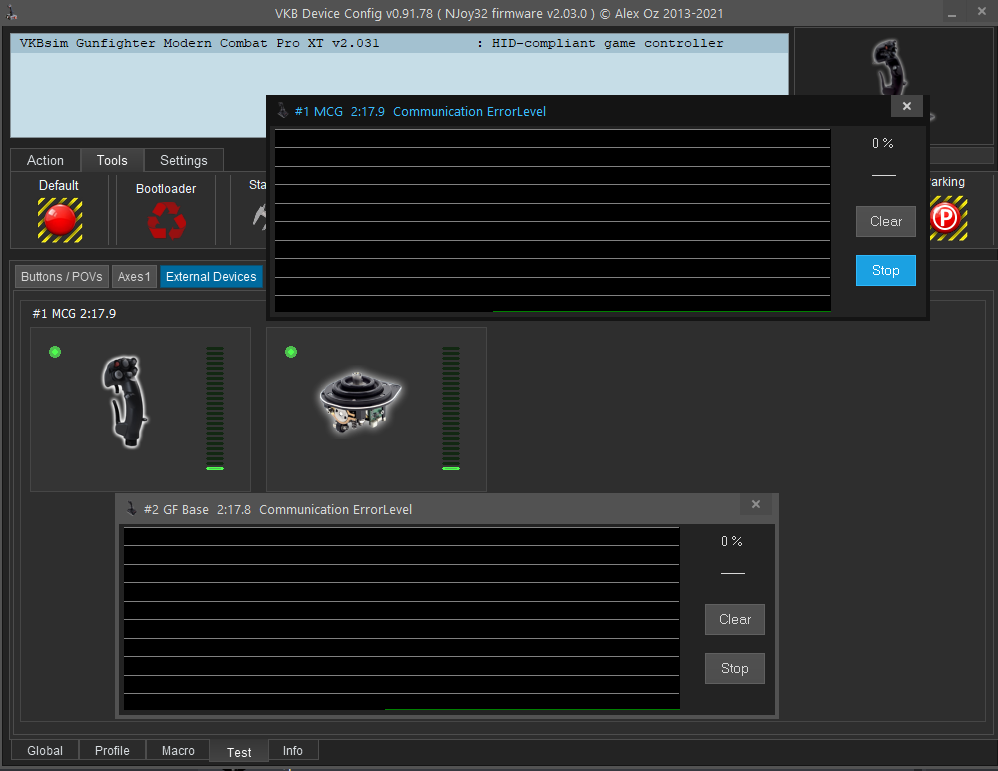The height and width of the screenshot is (771, 998).
Task: Select the External Devices tab
Action: (x=211, y=277)
